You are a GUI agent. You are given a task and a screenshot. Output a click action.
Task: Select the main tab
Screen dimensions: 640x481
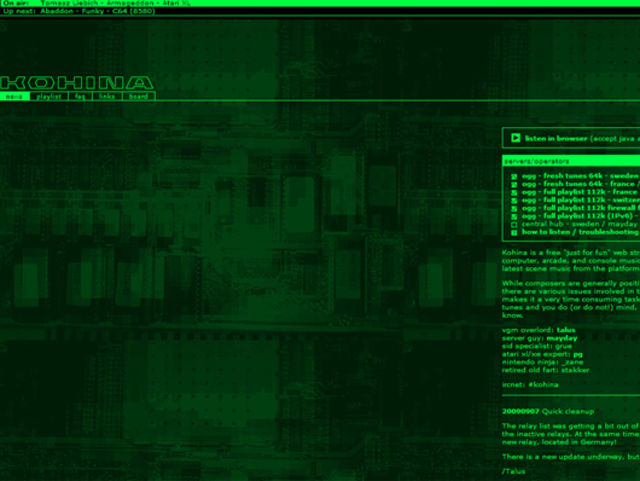15,96
